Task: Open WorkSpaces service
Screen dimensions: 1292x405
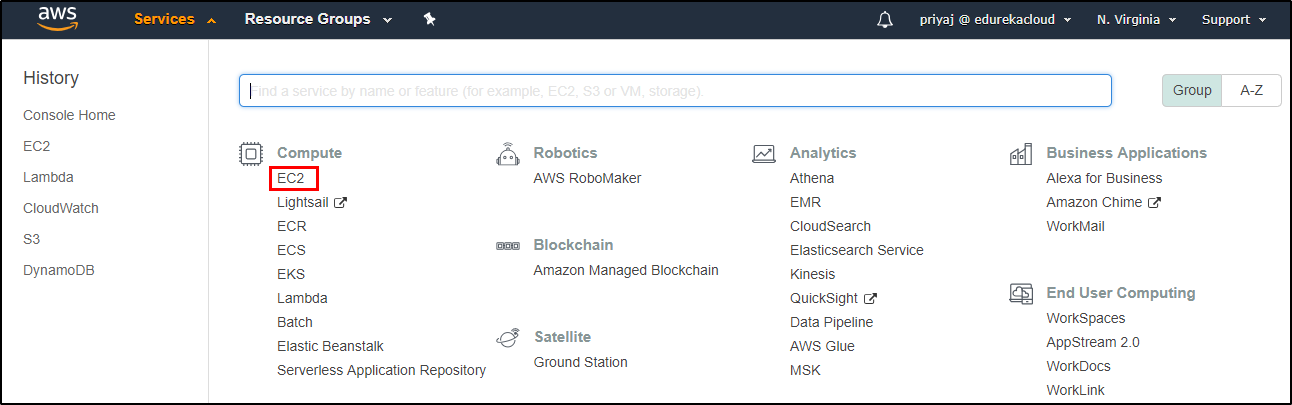Action: 1085,318
